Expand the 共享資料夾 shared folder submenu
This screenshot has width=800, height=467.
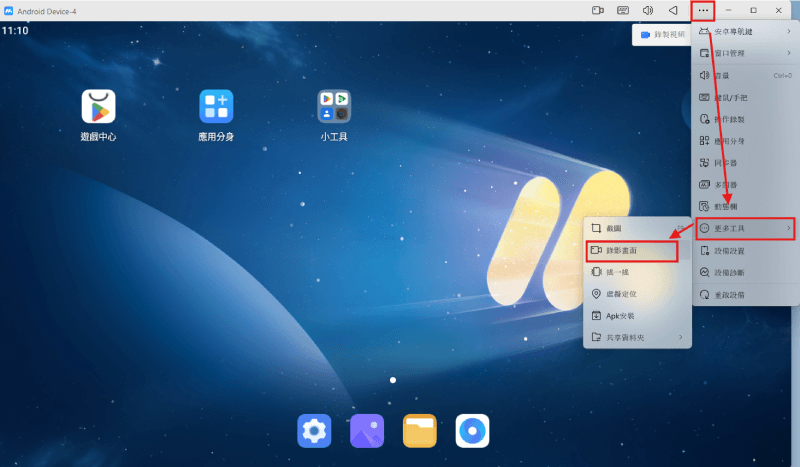click(x=637, y=337)
